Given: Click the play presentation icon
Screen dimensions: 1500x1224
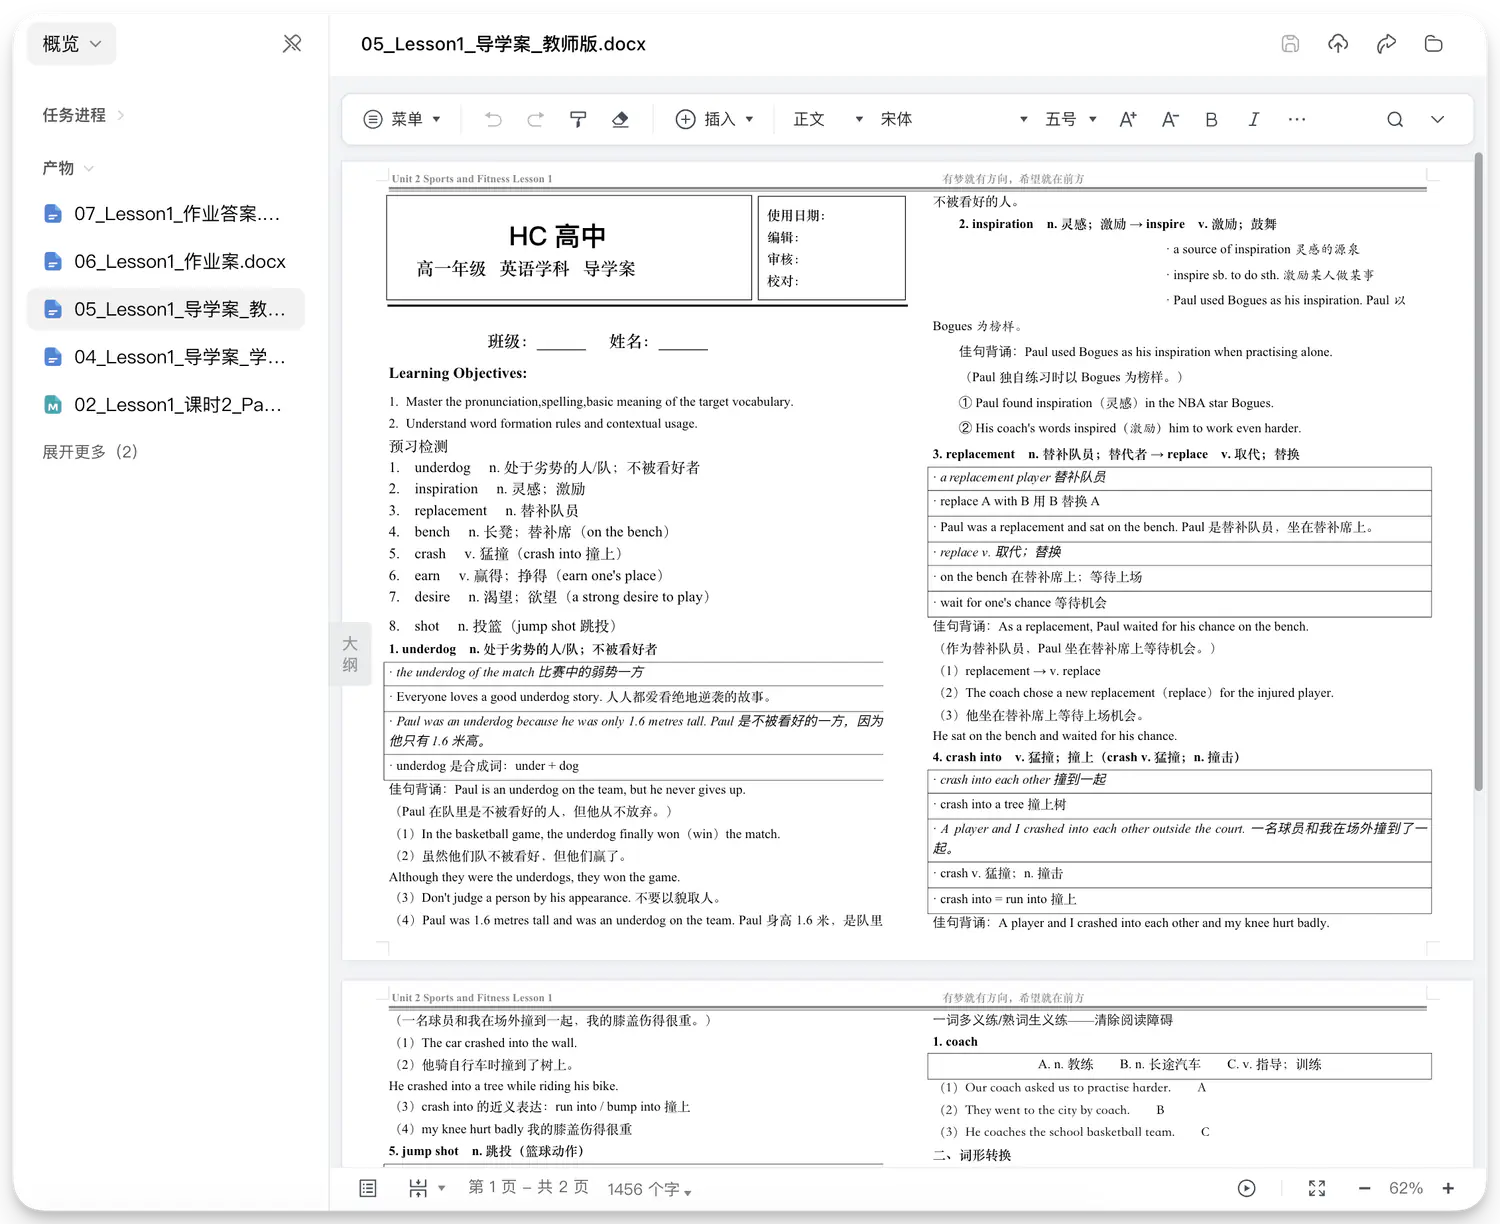Looking at the screenshot, I should coord(1246,1188).
